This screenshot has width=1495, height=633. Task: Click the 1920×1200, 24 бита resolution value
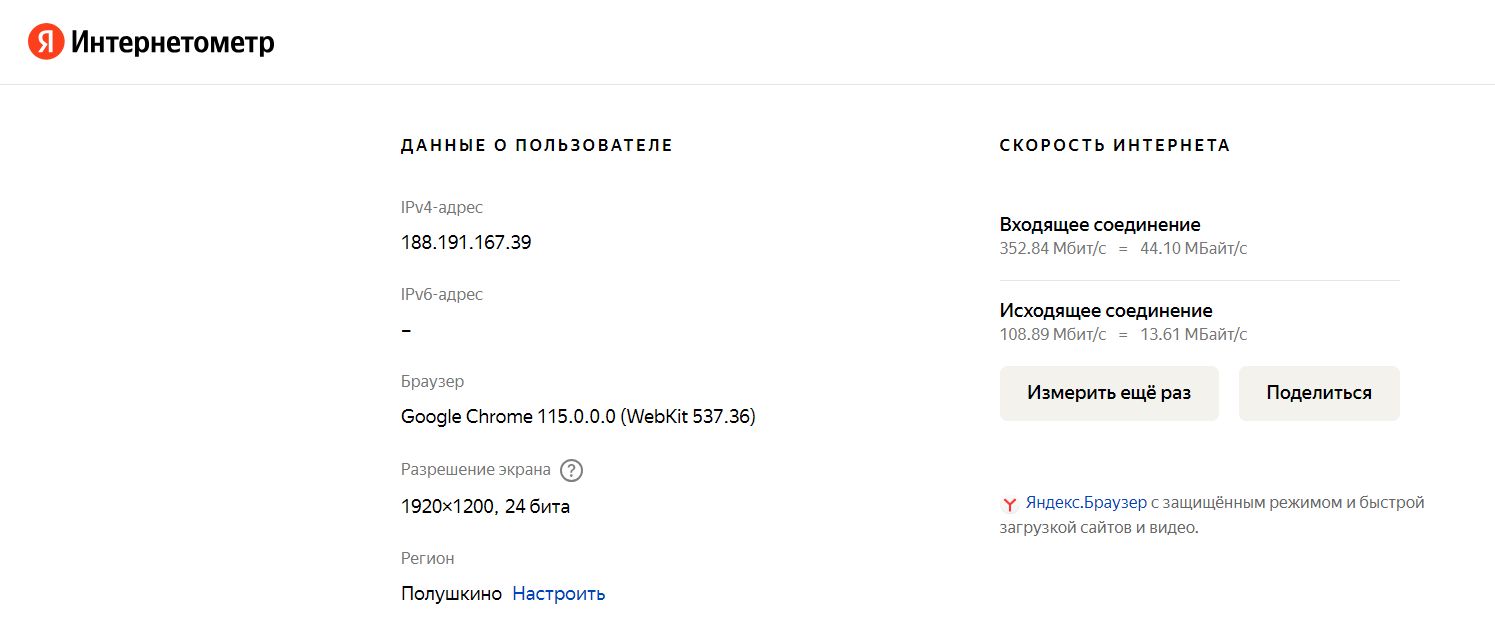485,507
